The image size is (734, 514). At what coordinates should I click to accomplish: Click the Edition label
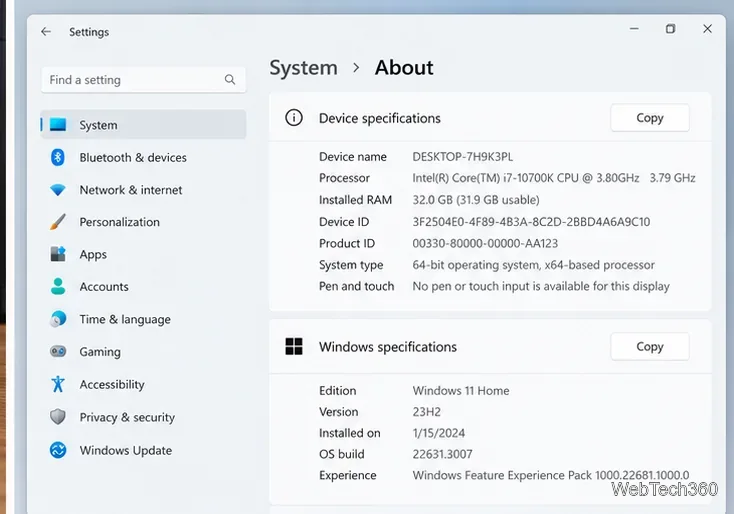[338, 390]
